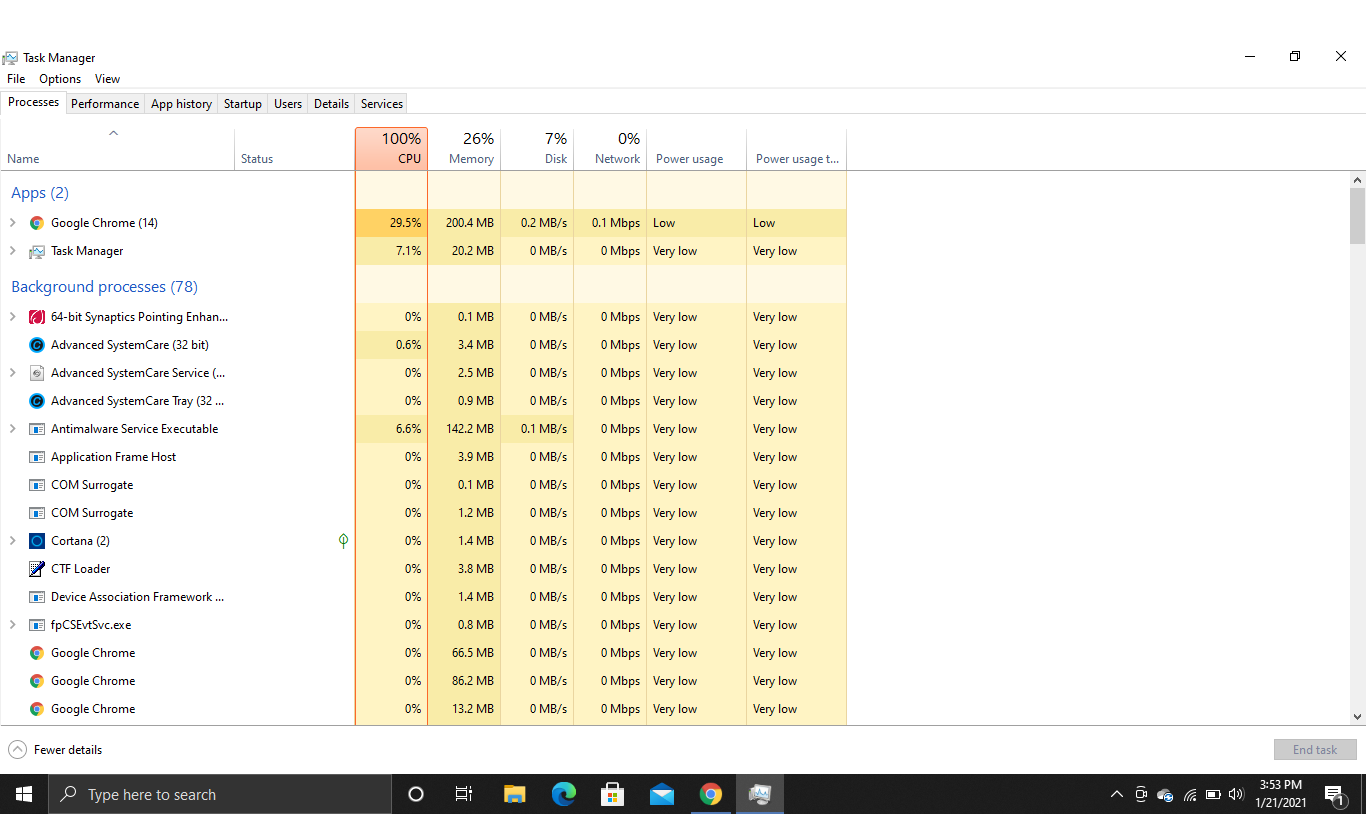The width and height of the screenshot is (1366, 814).
Task: Click the Background processes (78) heading
Action: 104,287
